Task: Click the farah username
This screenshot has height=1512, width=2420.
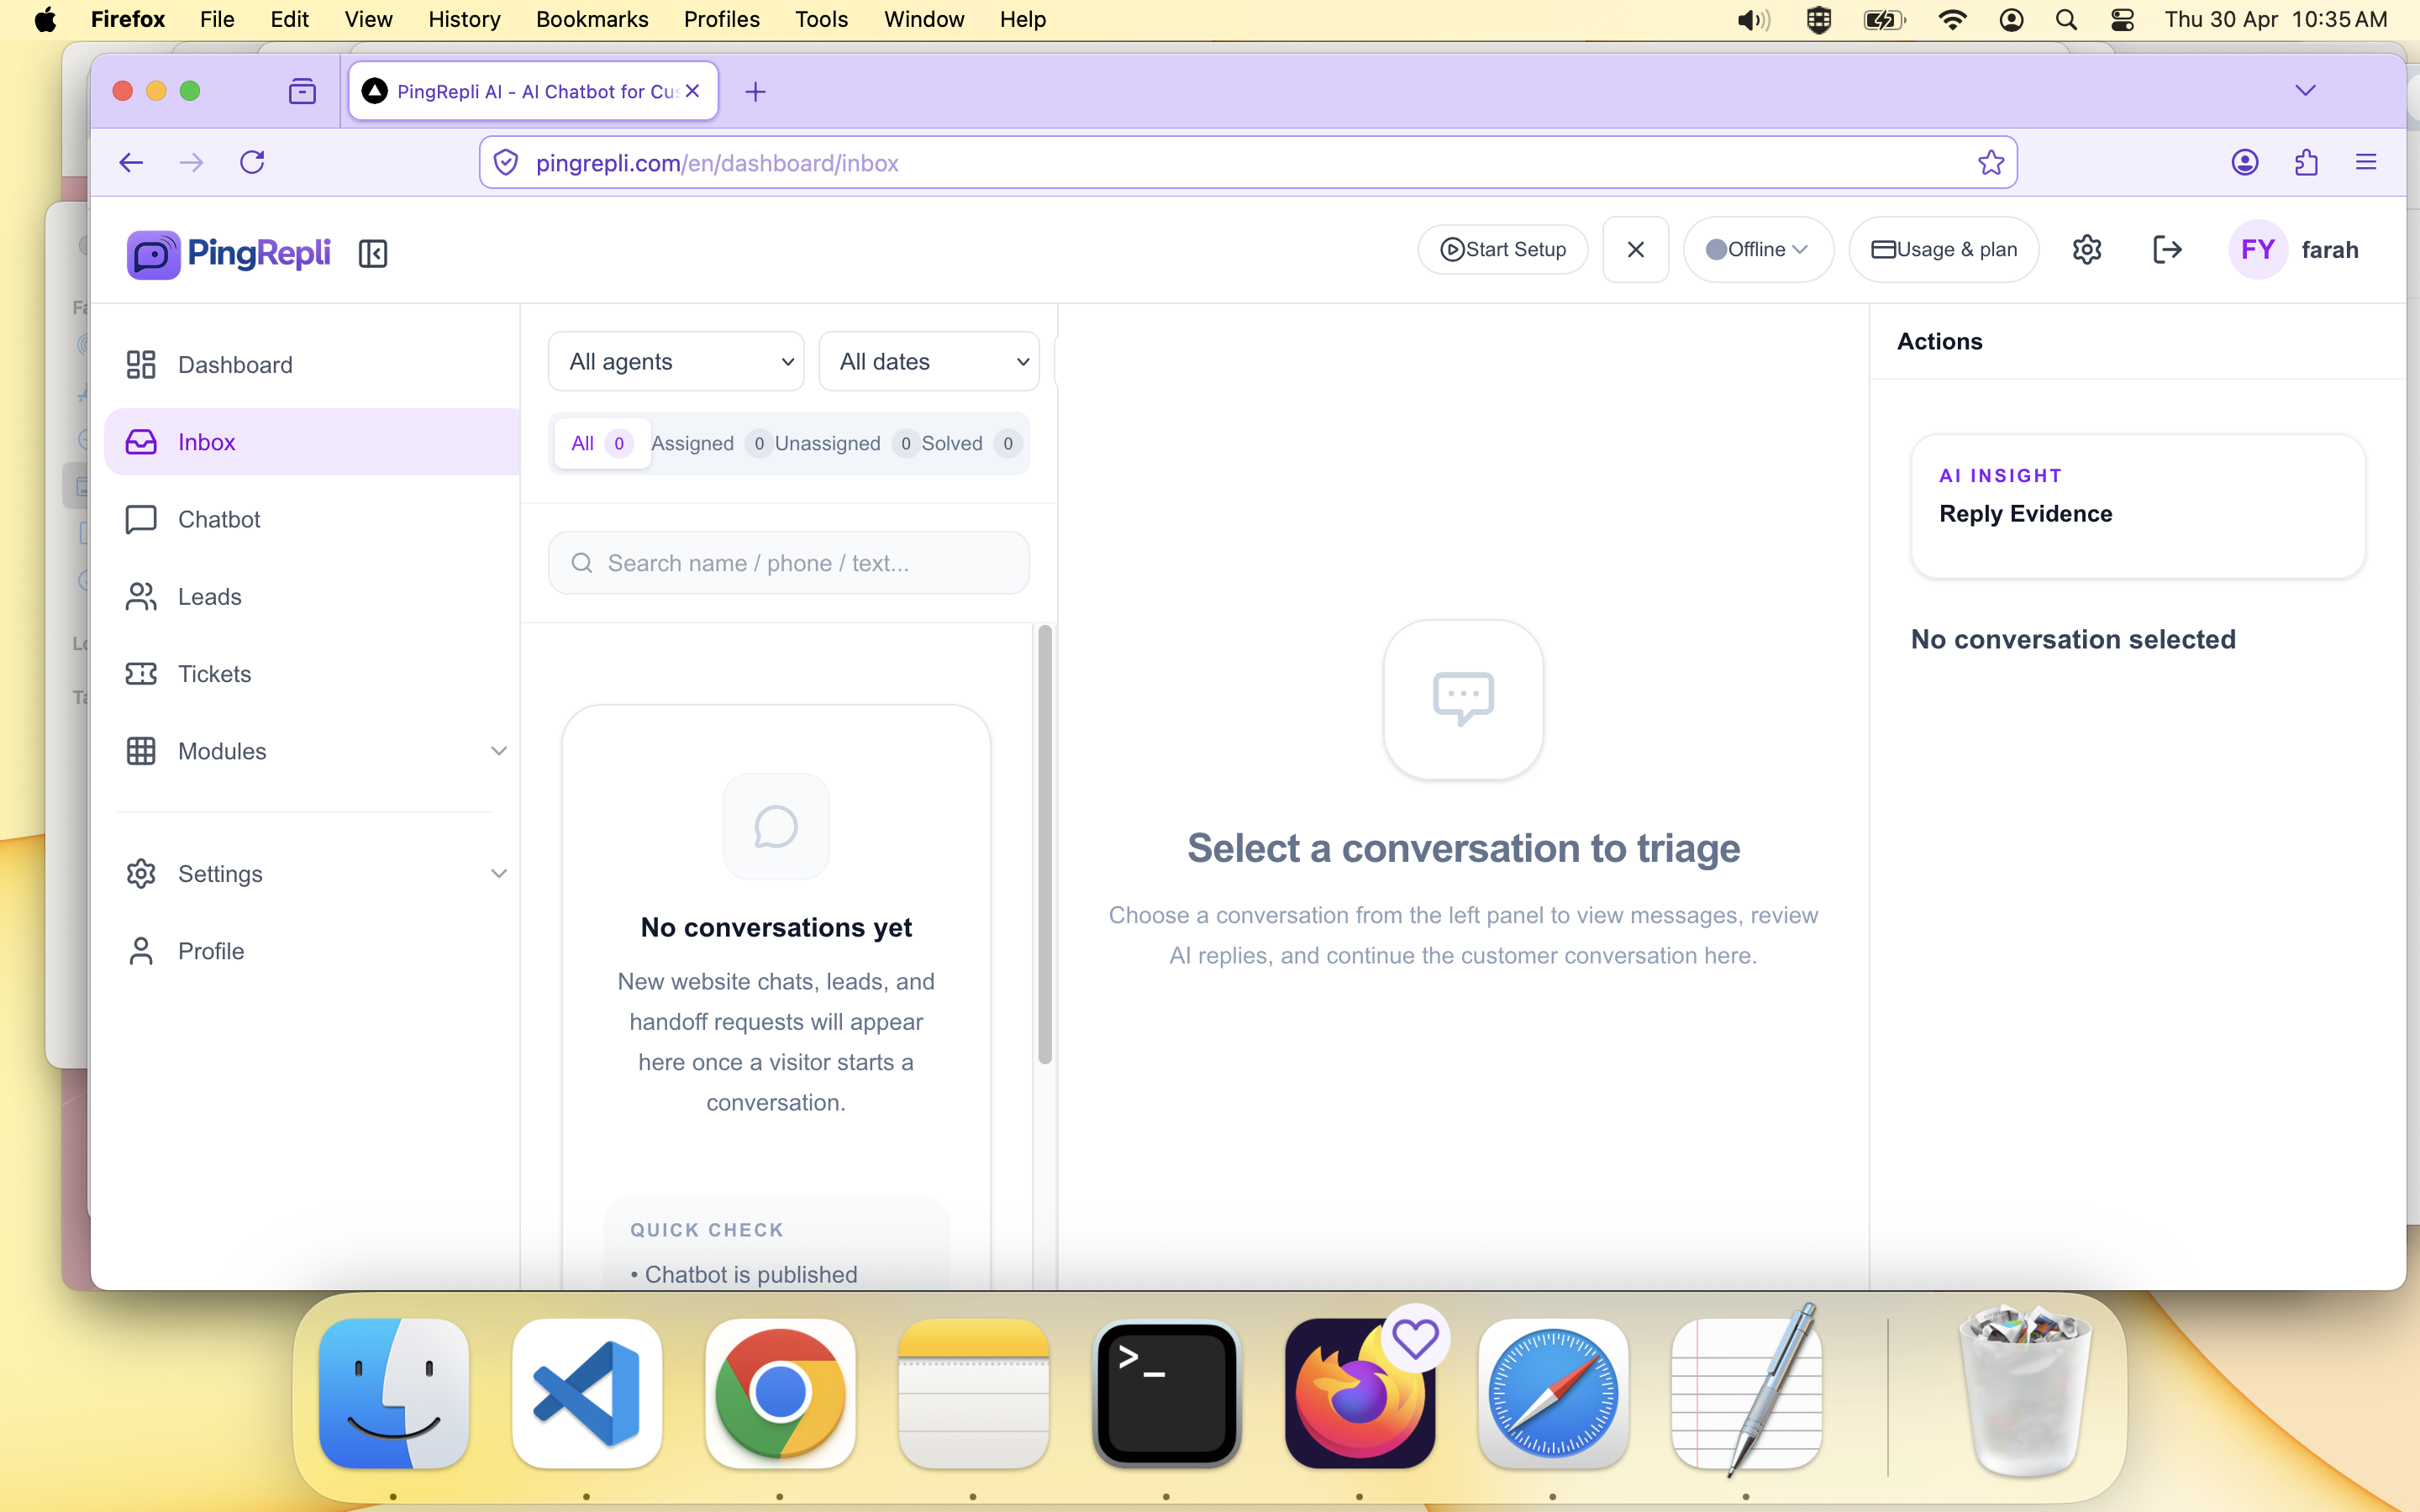Action: (x=2330, y=249)
